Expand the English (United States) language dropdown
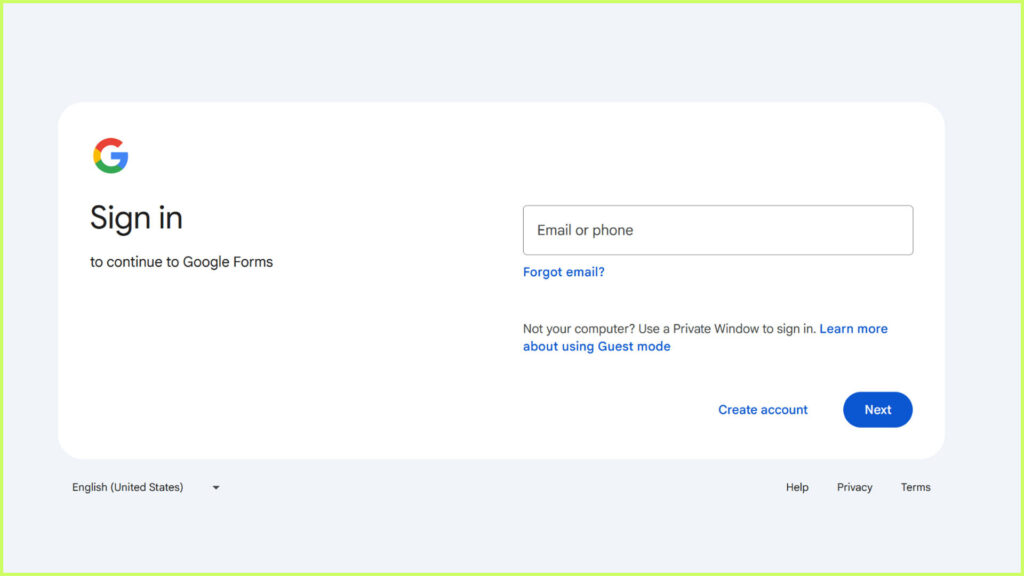 click(146, 487)
